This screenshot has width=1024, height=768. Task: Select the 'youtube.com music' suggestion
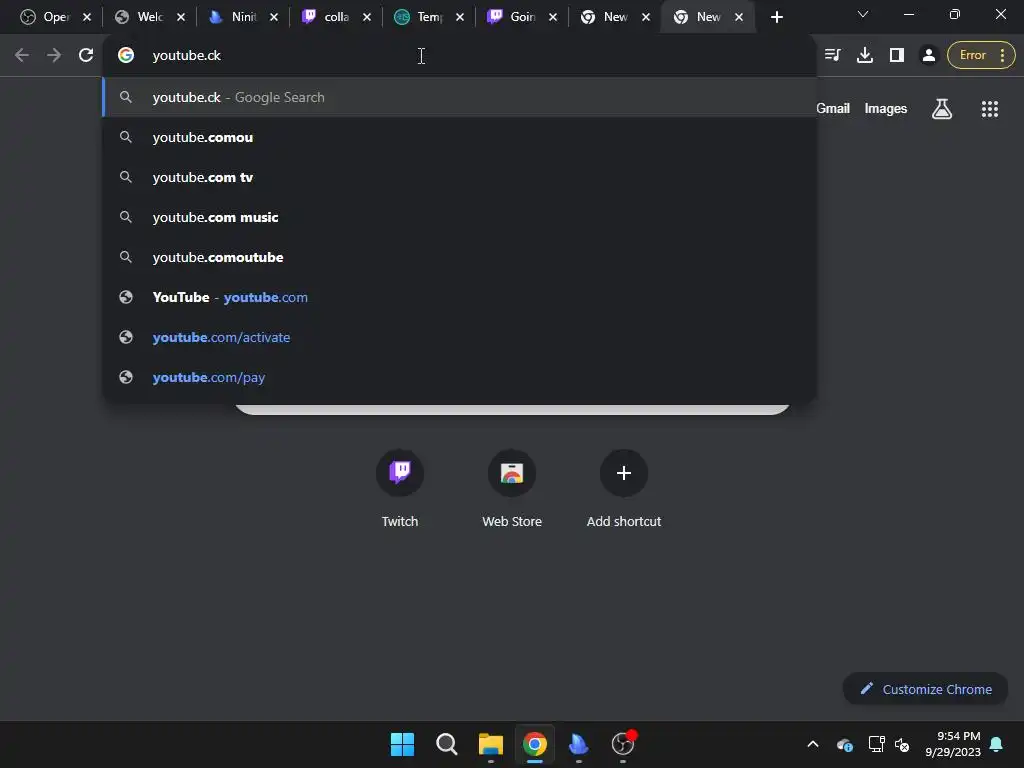pyautogui.click(x=460, y=217)
